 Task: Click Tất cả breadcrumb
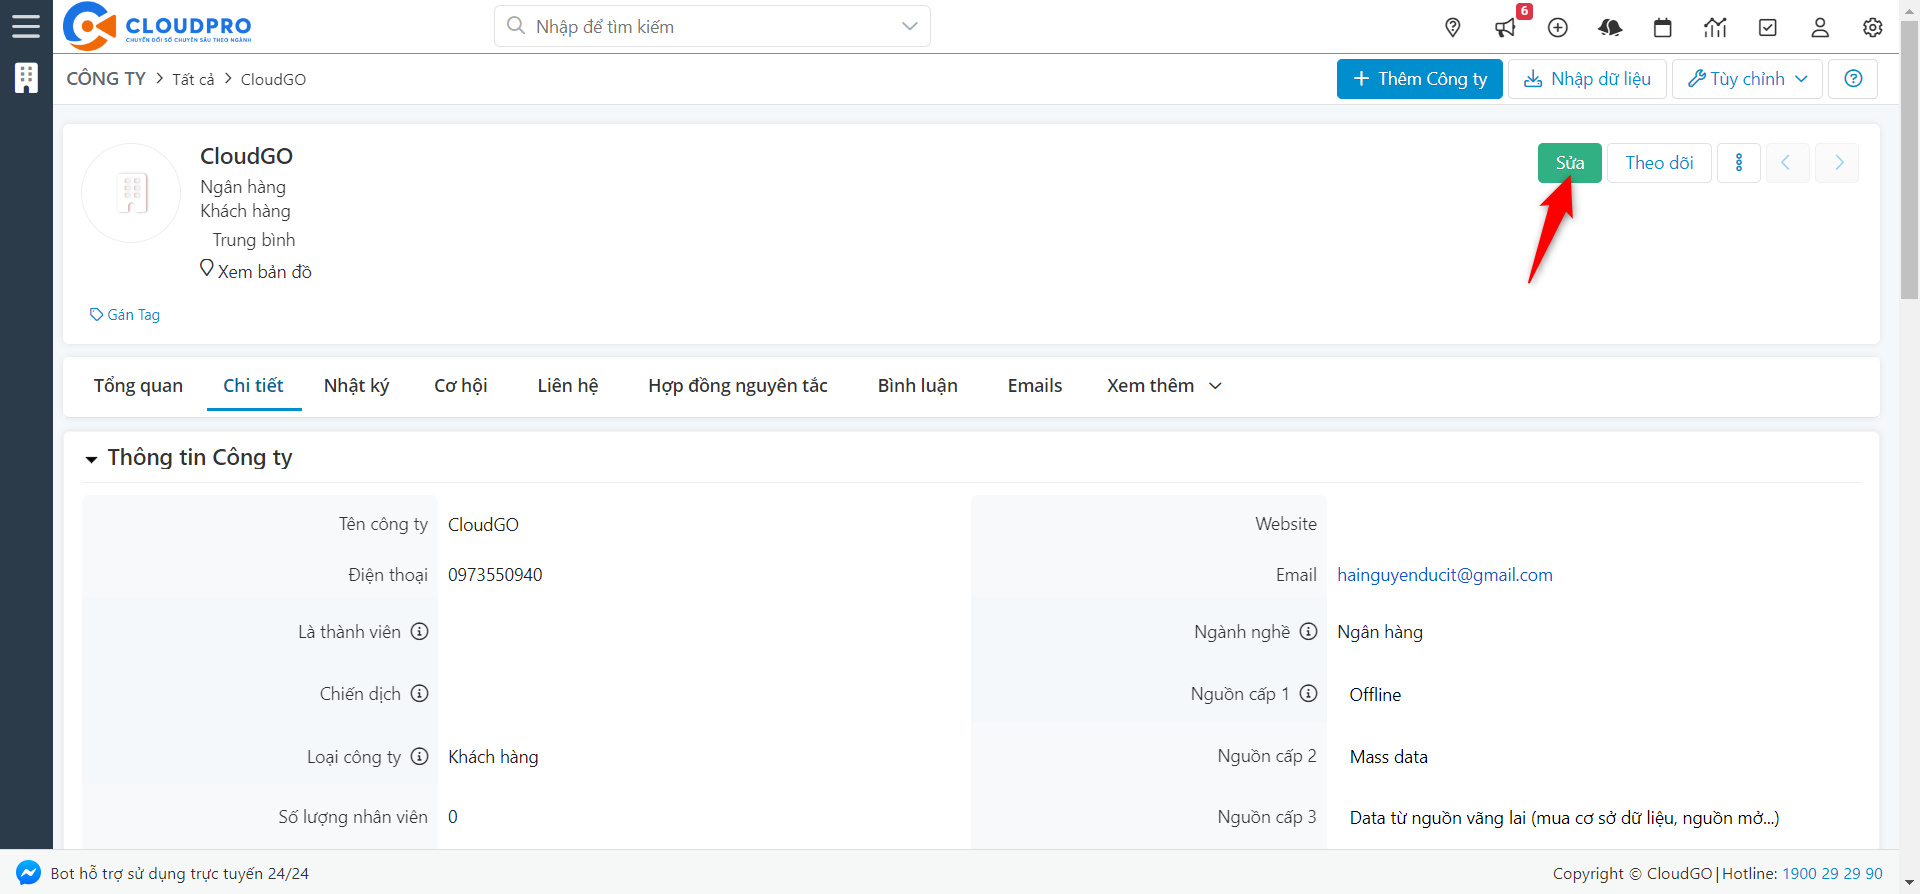point(193,80)
